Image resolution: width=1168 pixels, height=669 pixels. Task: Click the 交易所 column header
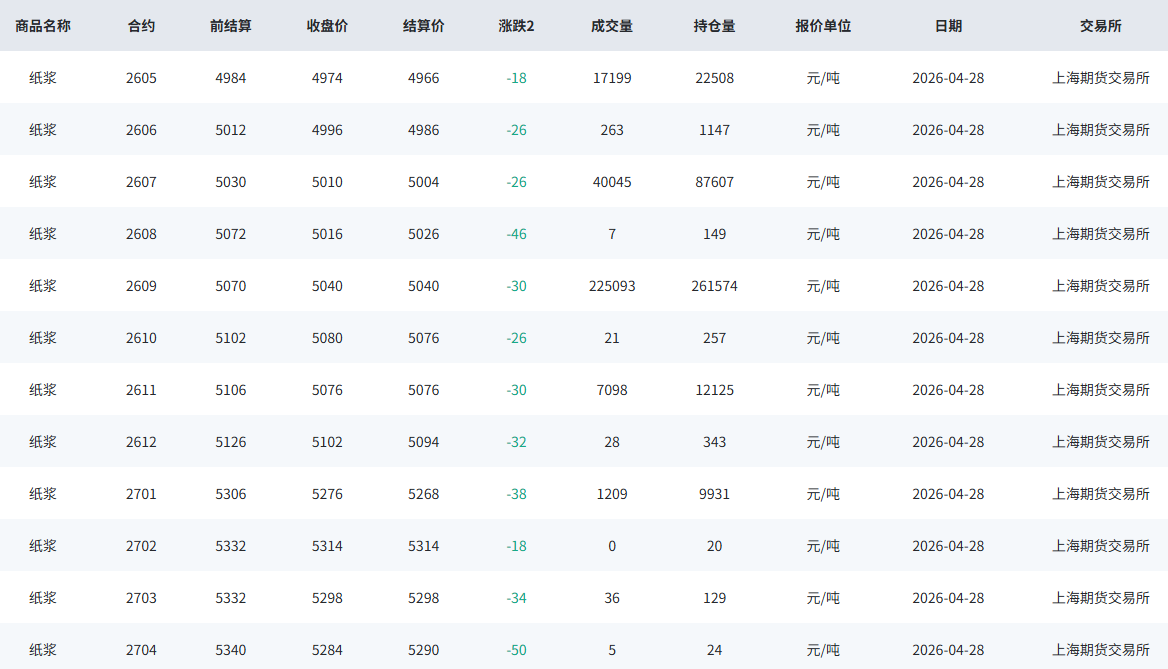[x=1101, y=26]
